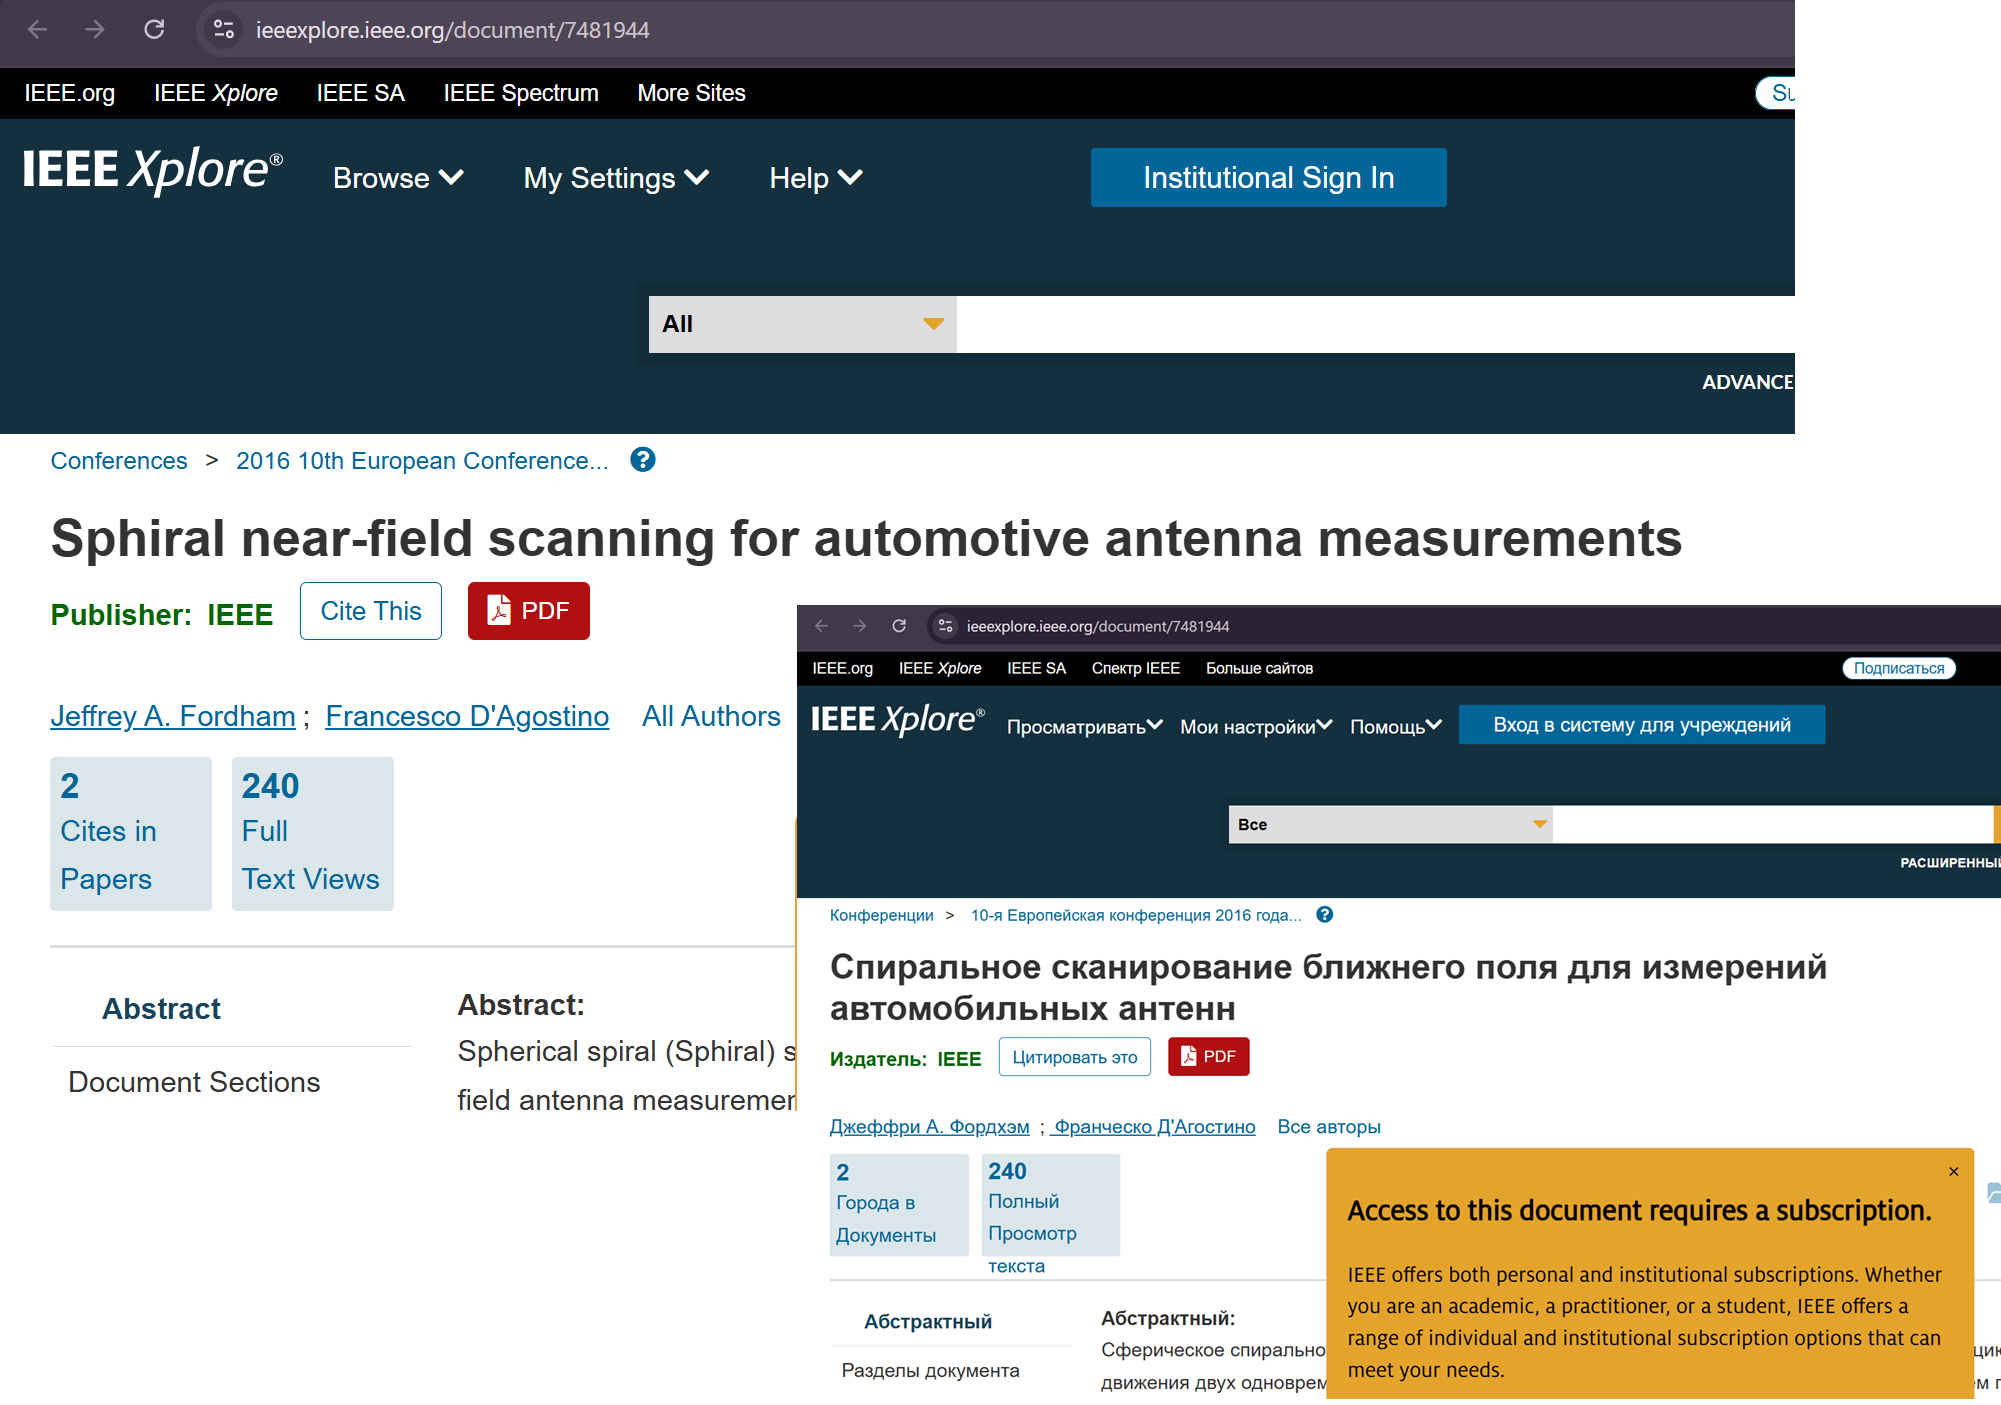Click the forward arrow in the English browser window
This screenshot has width=2001, height=1405.
pos(95,30)
